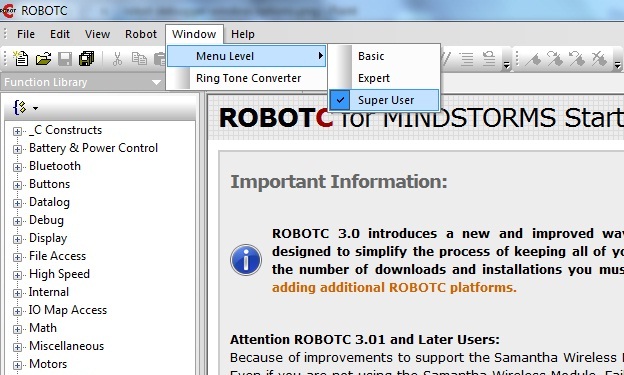Expand the Buttons tree node

tap(17, 185)
